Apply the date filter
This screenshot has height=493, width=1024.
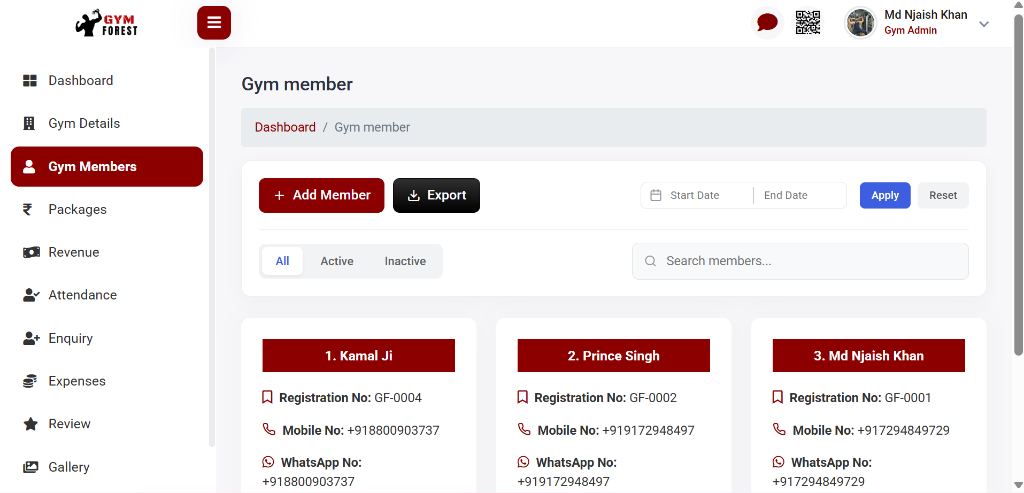[x=885, y=195]
